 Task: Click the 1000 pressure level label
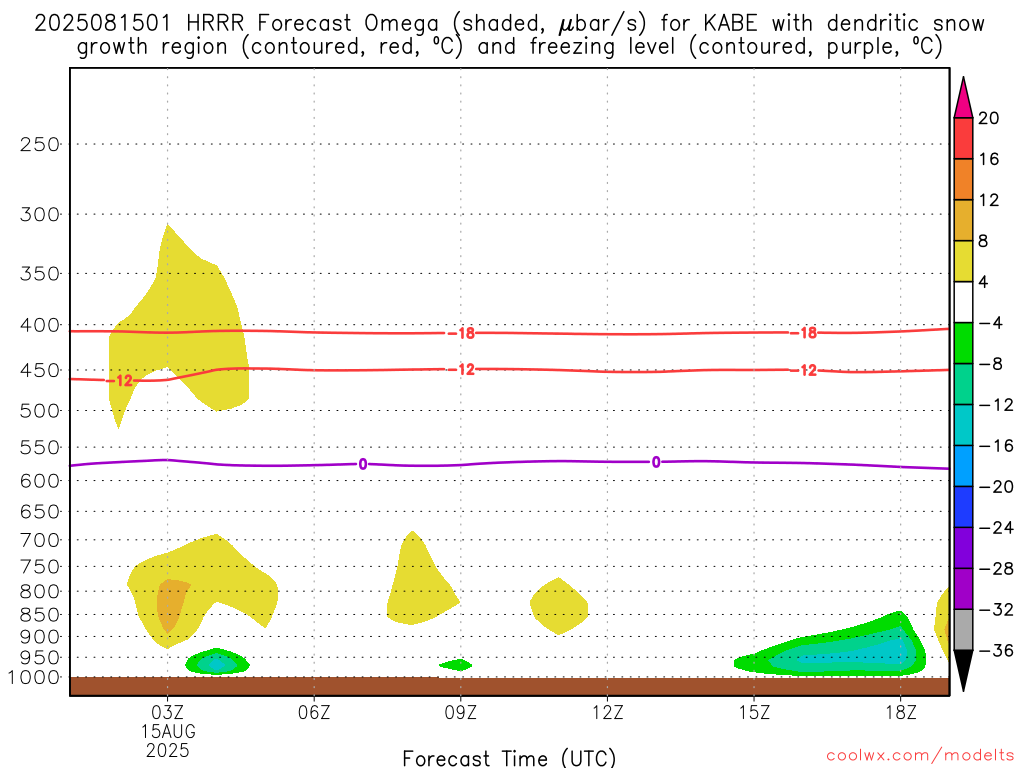point(35,677)
